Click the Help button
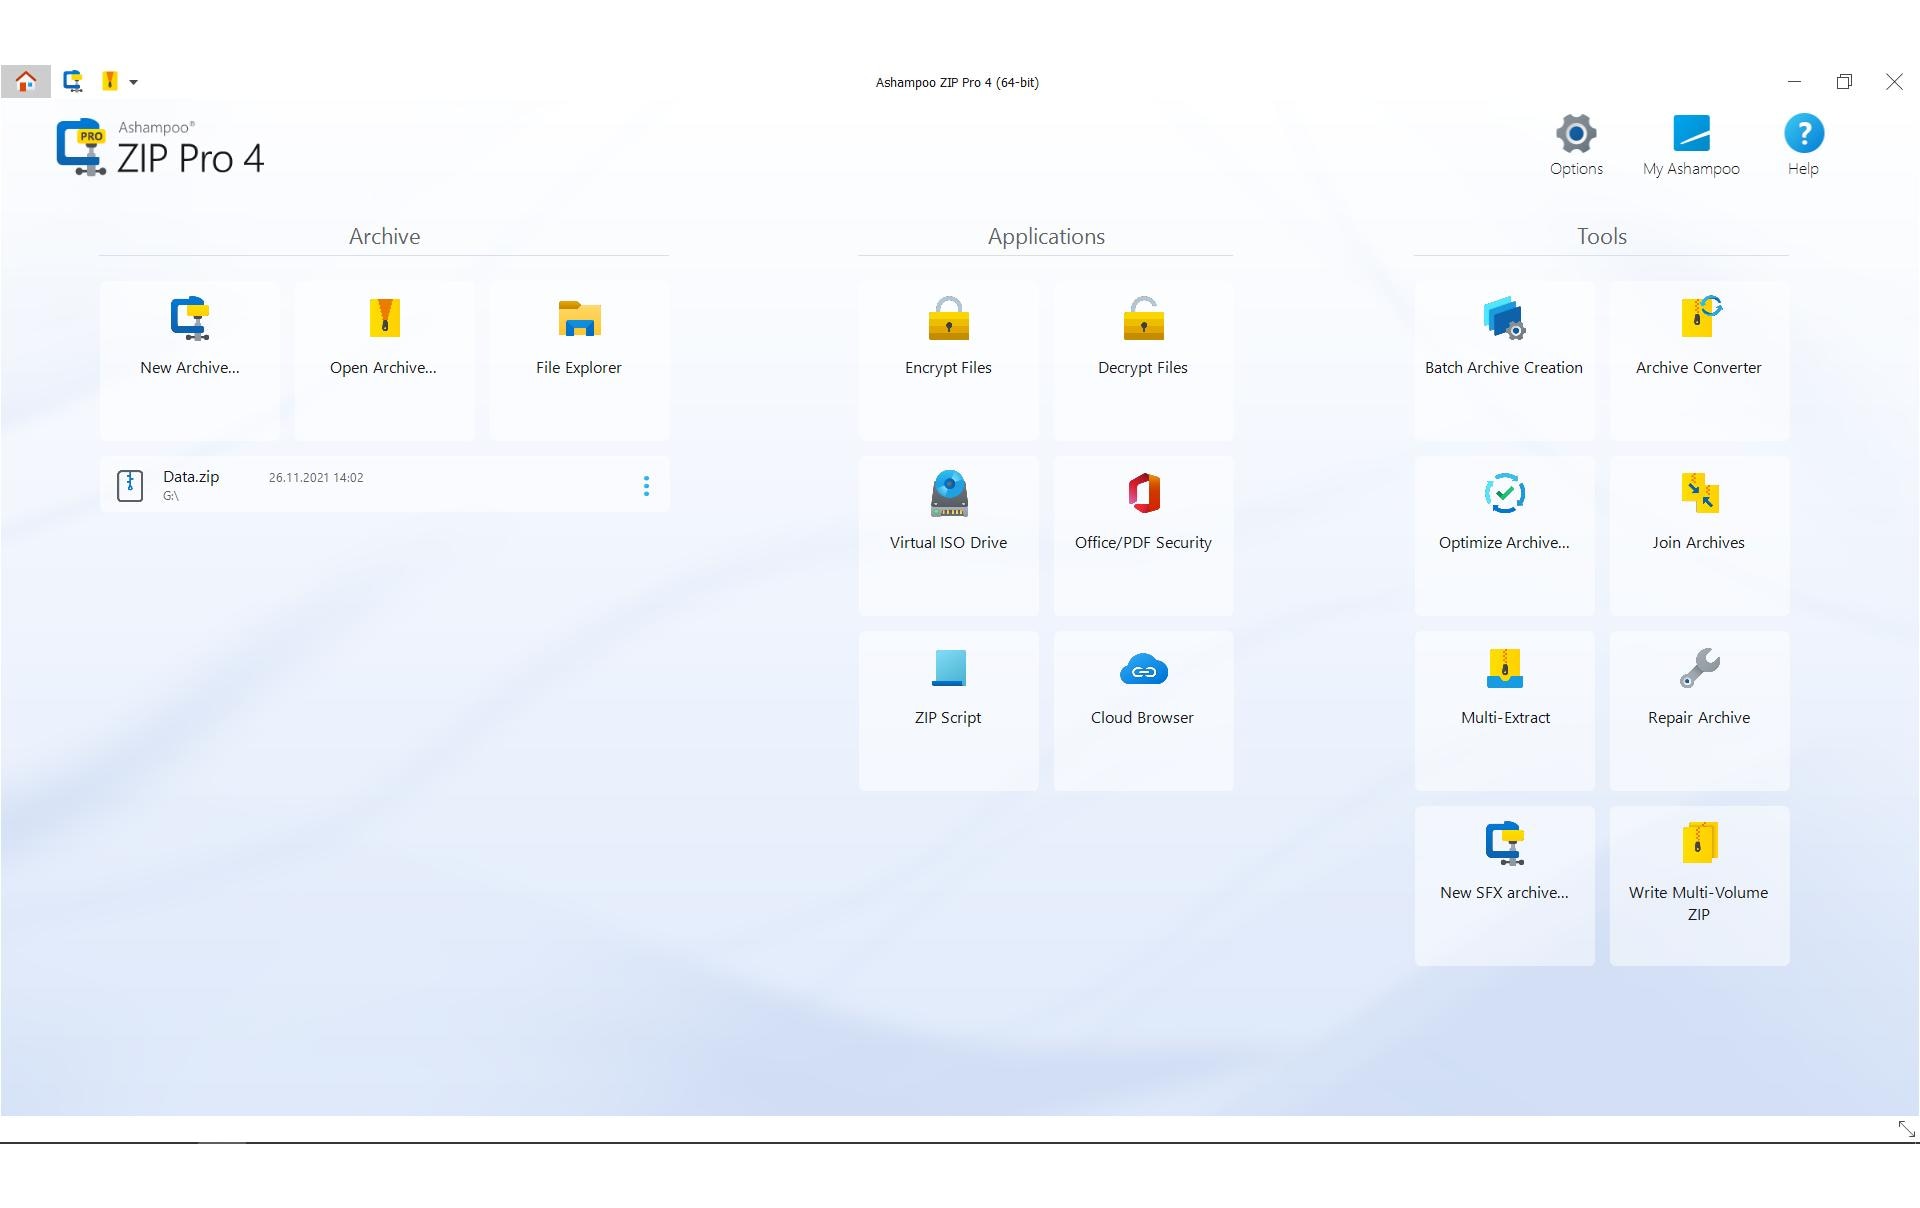Image resolution: width=1920 pixels, height=1208 pixels. tap(1803, 145)
